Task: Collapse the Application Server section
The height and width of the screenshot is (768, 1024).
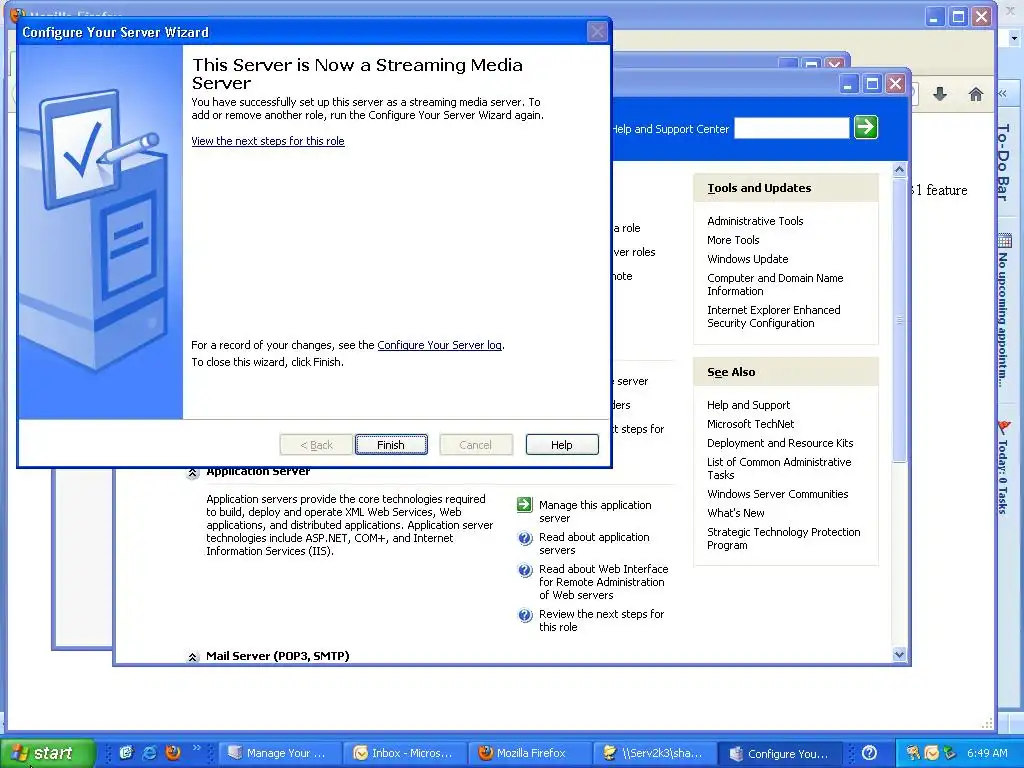Action: click(193, 473)
